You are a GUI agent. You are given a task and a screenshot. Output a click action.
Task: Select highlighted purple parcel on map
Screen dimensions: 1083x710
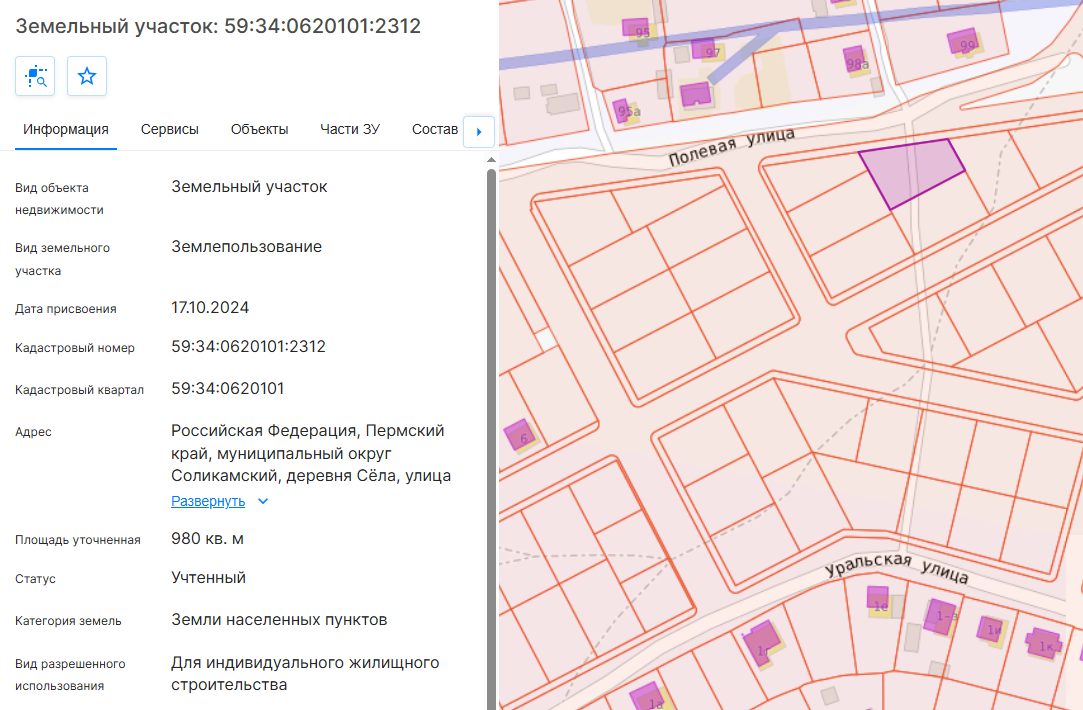coord(912,171)
